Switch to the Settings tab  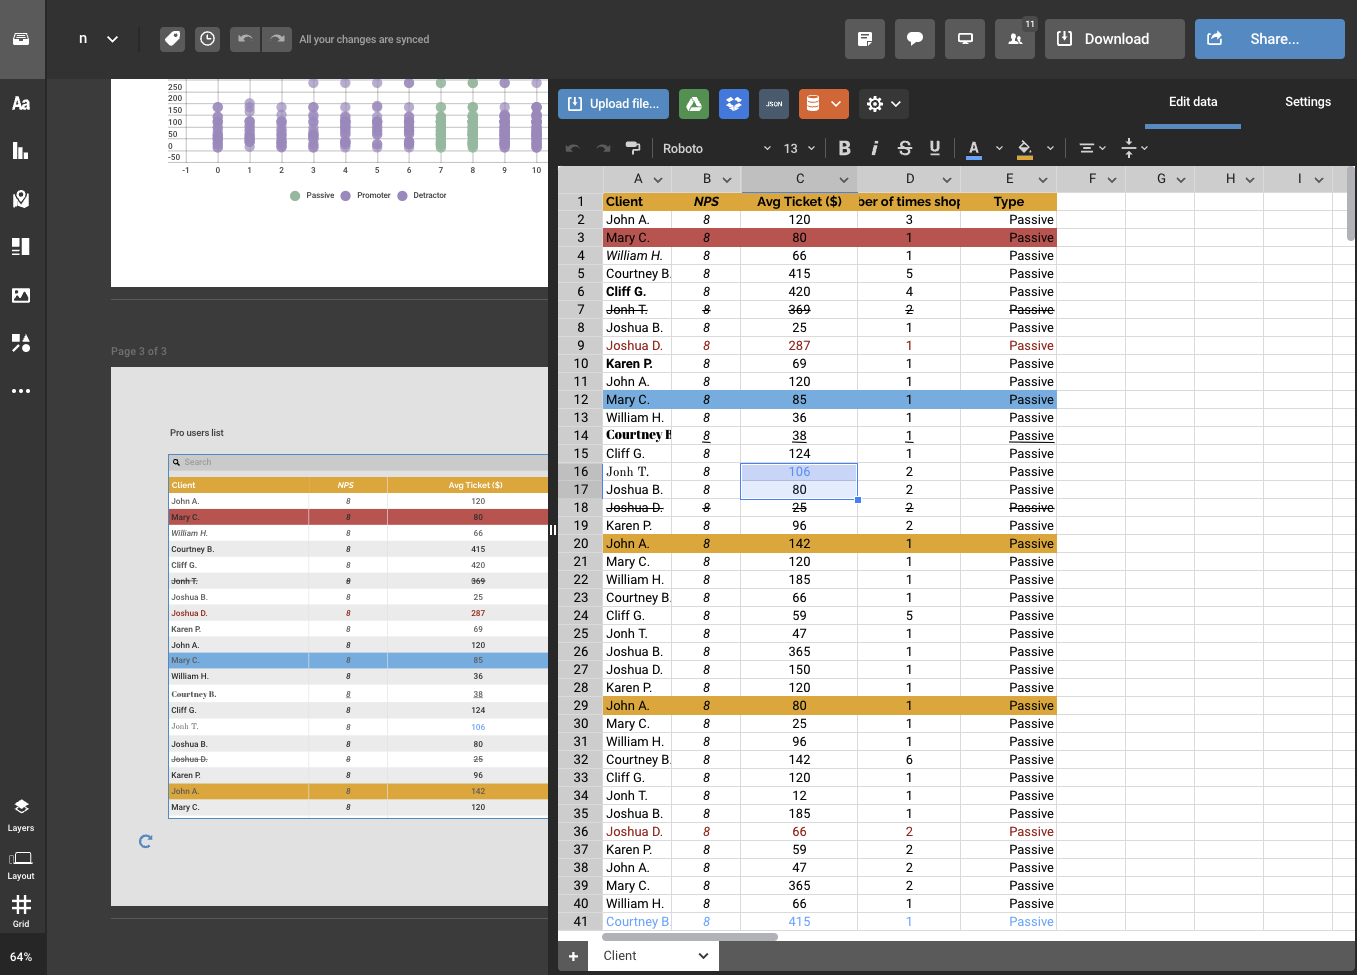[x=1308, y=102]
